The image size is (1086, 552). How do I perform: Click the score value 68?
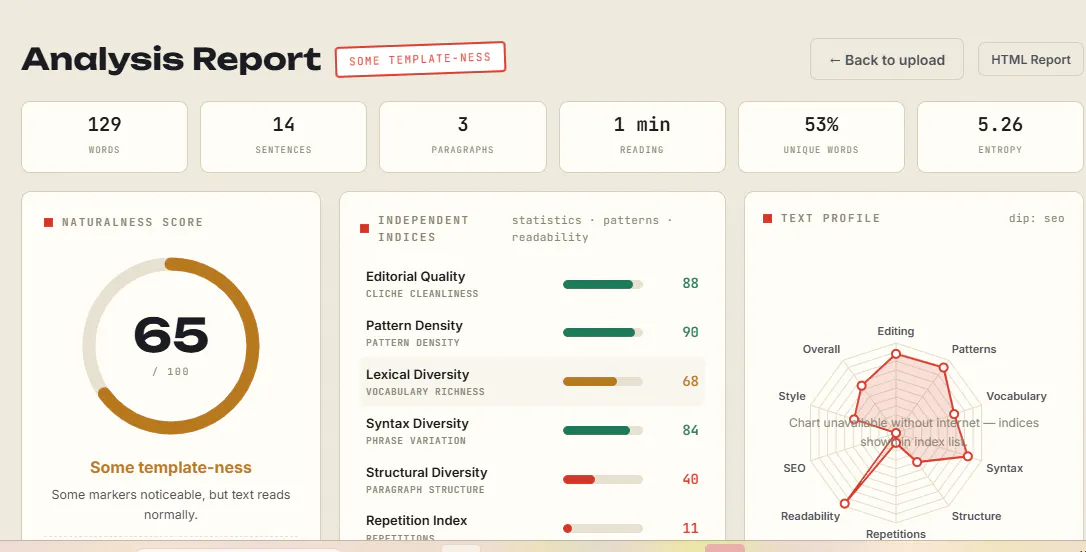690,381
